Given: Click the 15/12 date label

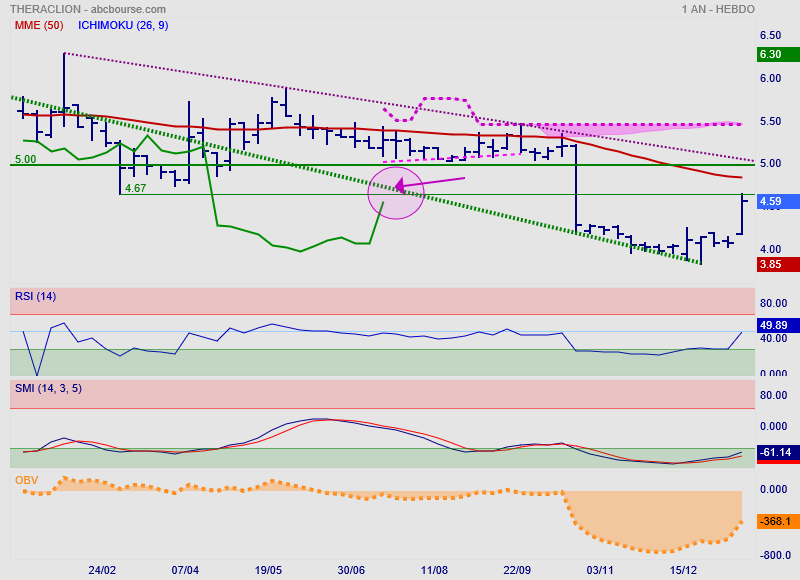Looking at the screenshot, I should pyautogui.click(x=683, y=570).
